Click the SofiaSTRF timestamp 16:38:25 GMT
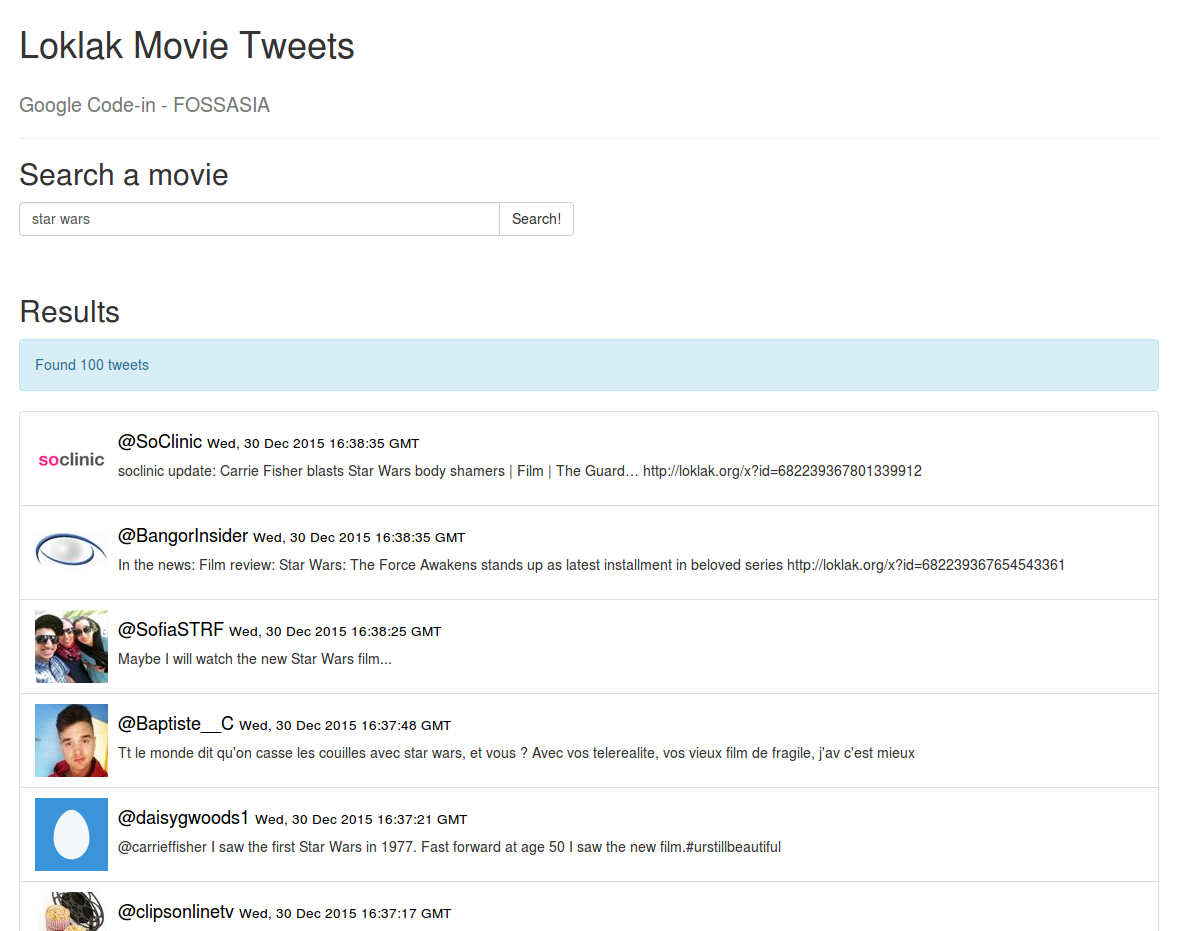Image resolution: width=1194 pixels, height=931 pixels. 335,632
